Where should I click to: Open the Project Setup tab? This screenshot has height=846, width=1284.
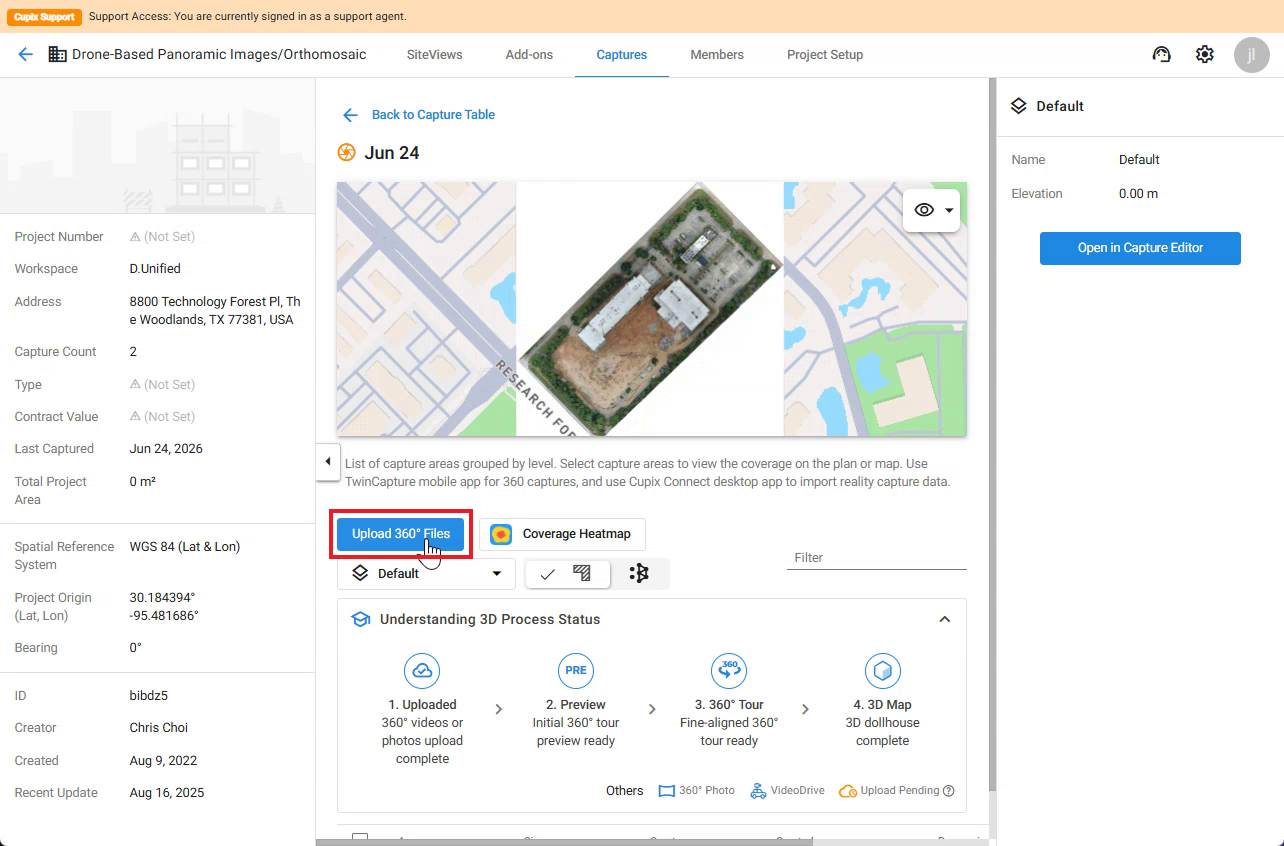825,55
